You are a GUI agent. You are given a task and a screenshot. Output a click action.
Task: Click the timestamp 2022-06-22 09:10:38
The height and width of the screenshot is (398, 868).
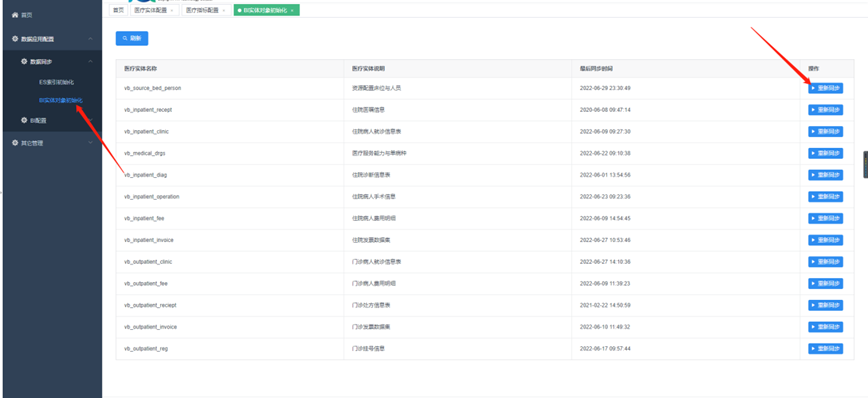coord(605,153)
